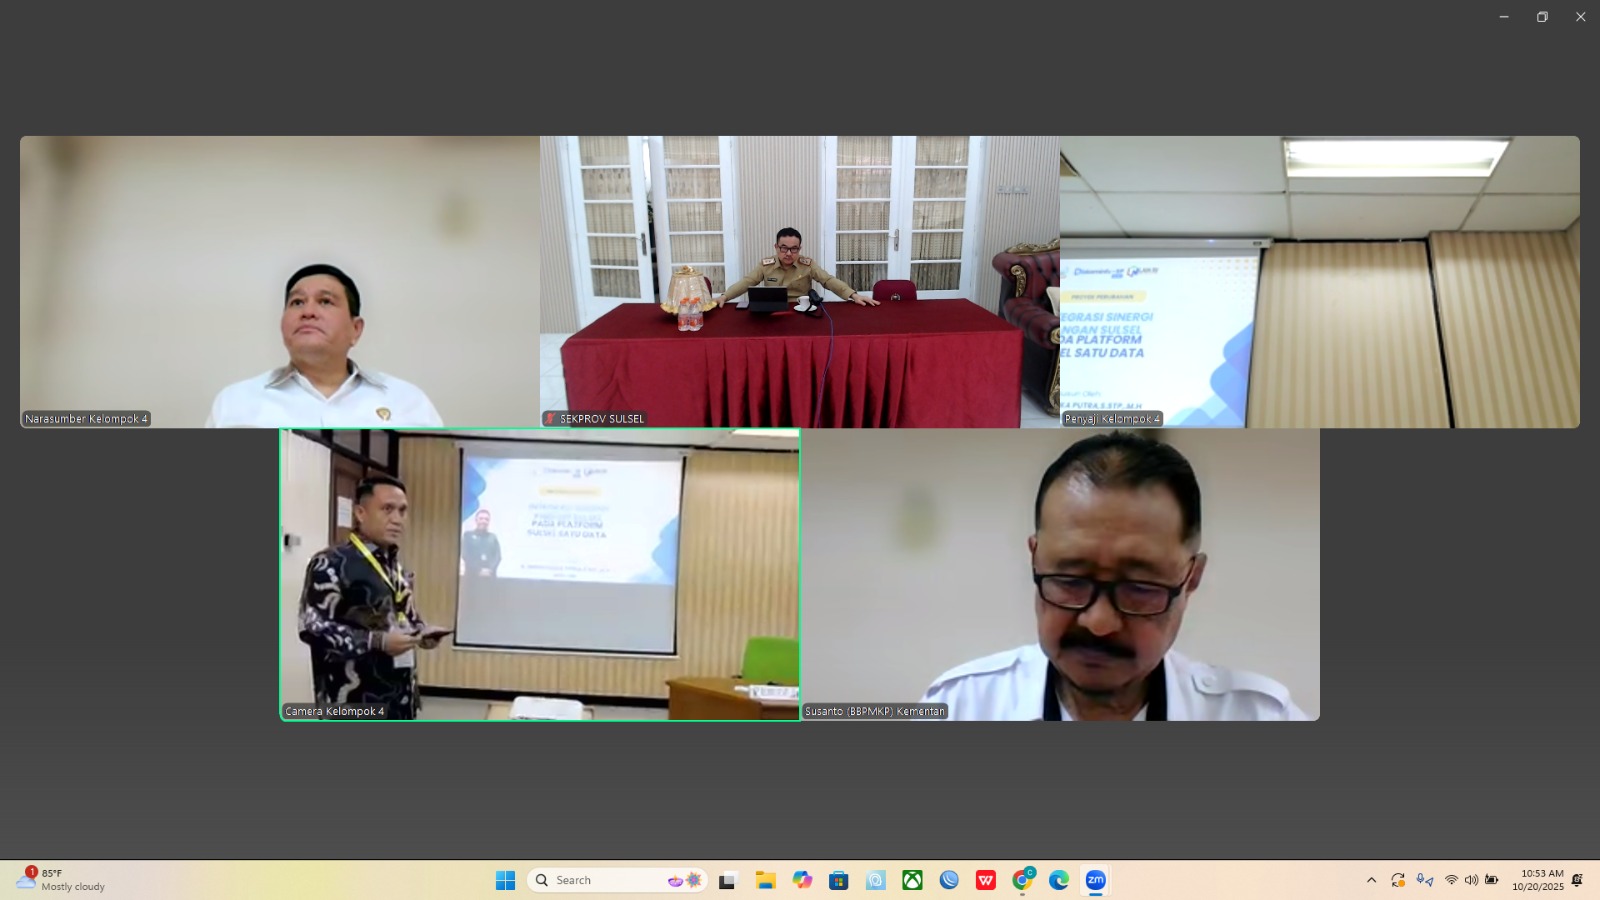Open File Explorer from the taskbar

pyautogui.click(x=765, y=880)
